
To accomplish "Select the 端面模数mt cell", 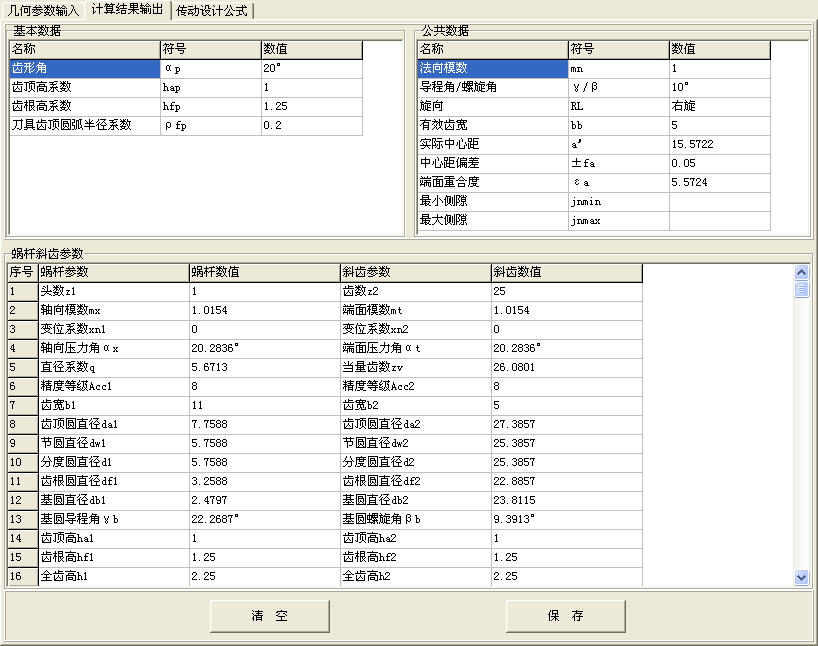I will (416, 310).
